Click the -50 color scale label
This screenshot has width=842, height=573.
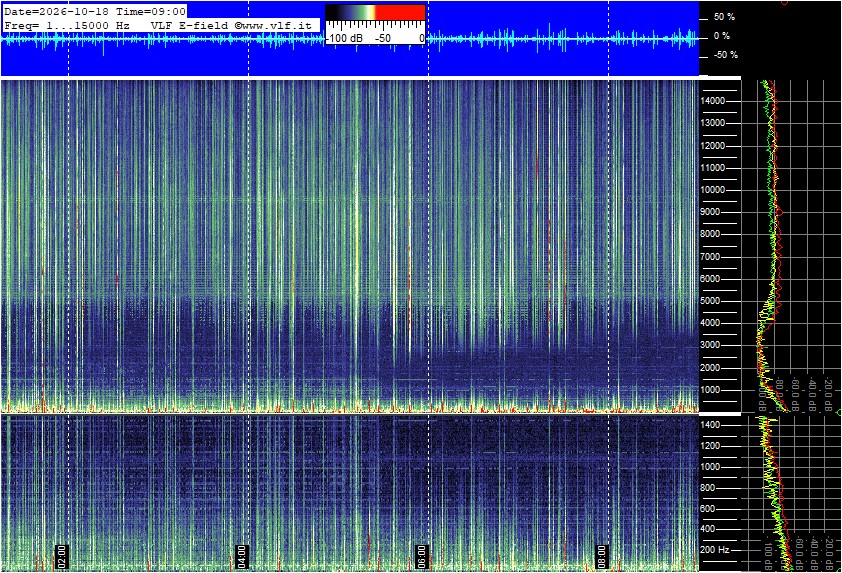click(382, 39)
